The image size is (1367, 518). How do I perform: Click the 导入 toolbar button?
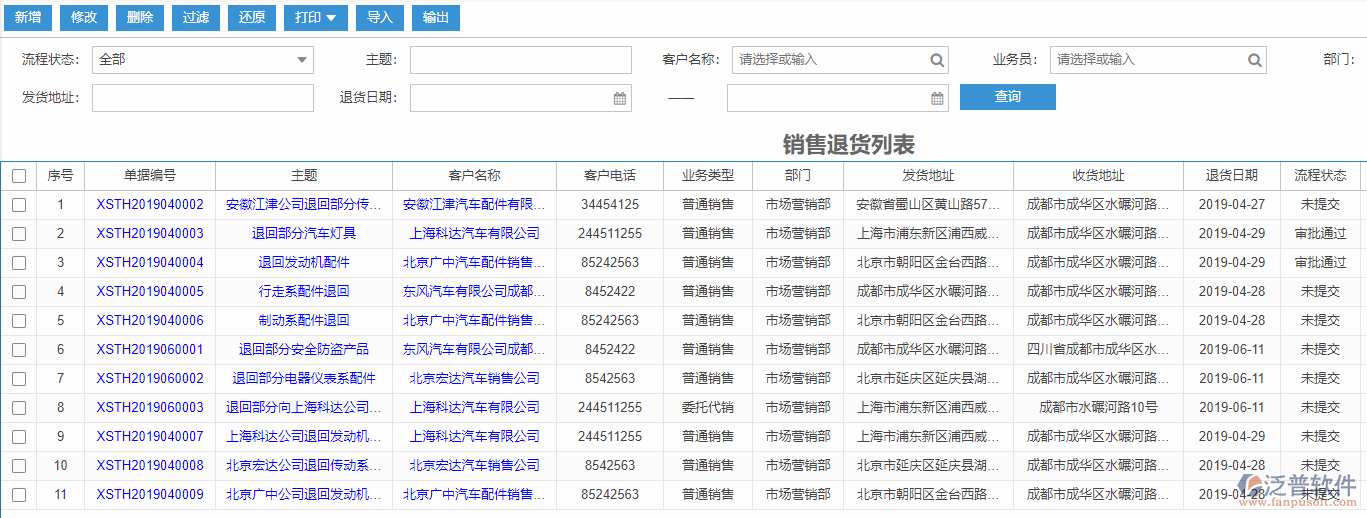pyautogui.click(x=379, y=17)
